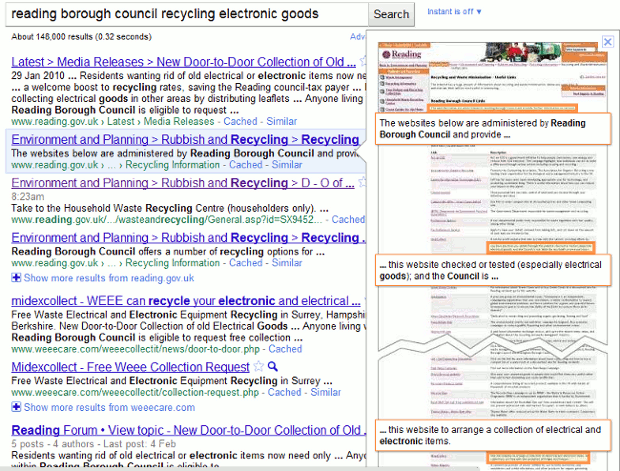Click the Reading website page preview thumbnail
This screenshot has height=471, width=620.
pyautogui.click(x=493, y=253)
